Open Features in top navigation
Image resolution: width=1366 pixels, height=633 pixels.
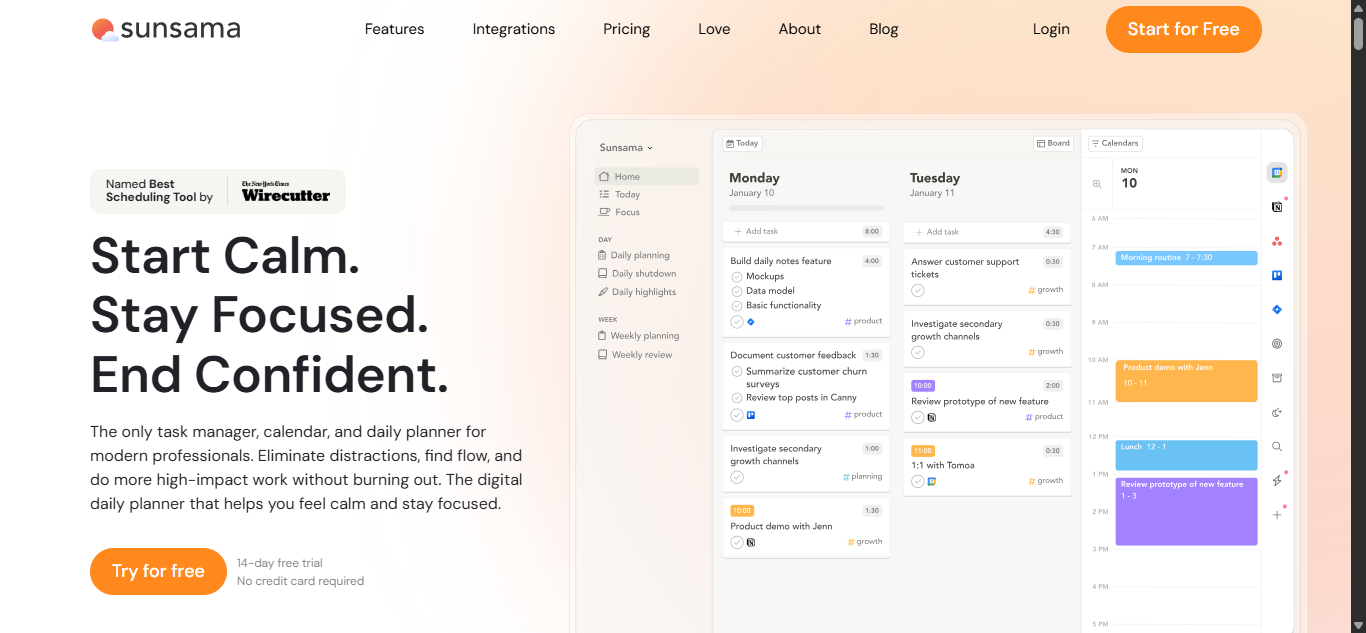click(394, 29)
